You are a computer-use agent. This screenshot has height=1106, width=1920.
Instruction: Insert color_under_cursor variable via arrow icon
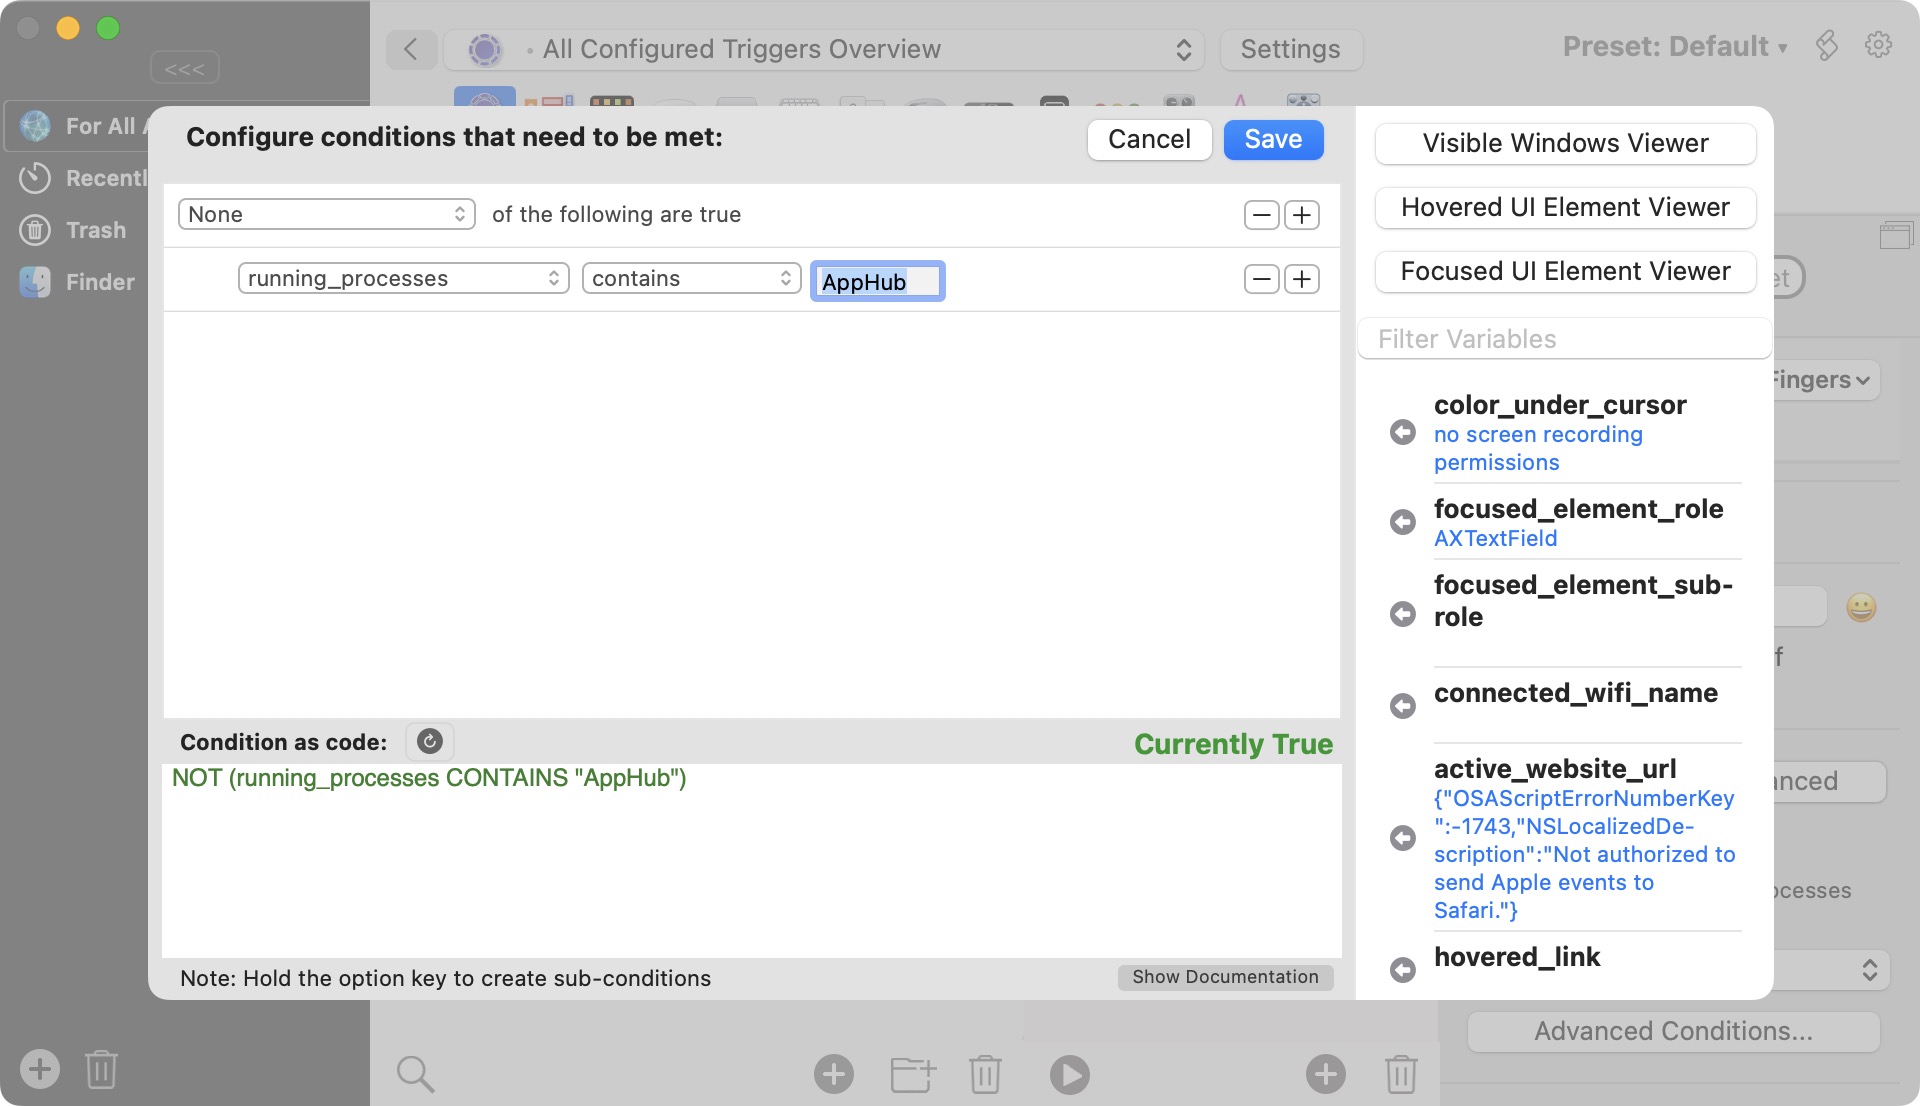point(1403,433)
